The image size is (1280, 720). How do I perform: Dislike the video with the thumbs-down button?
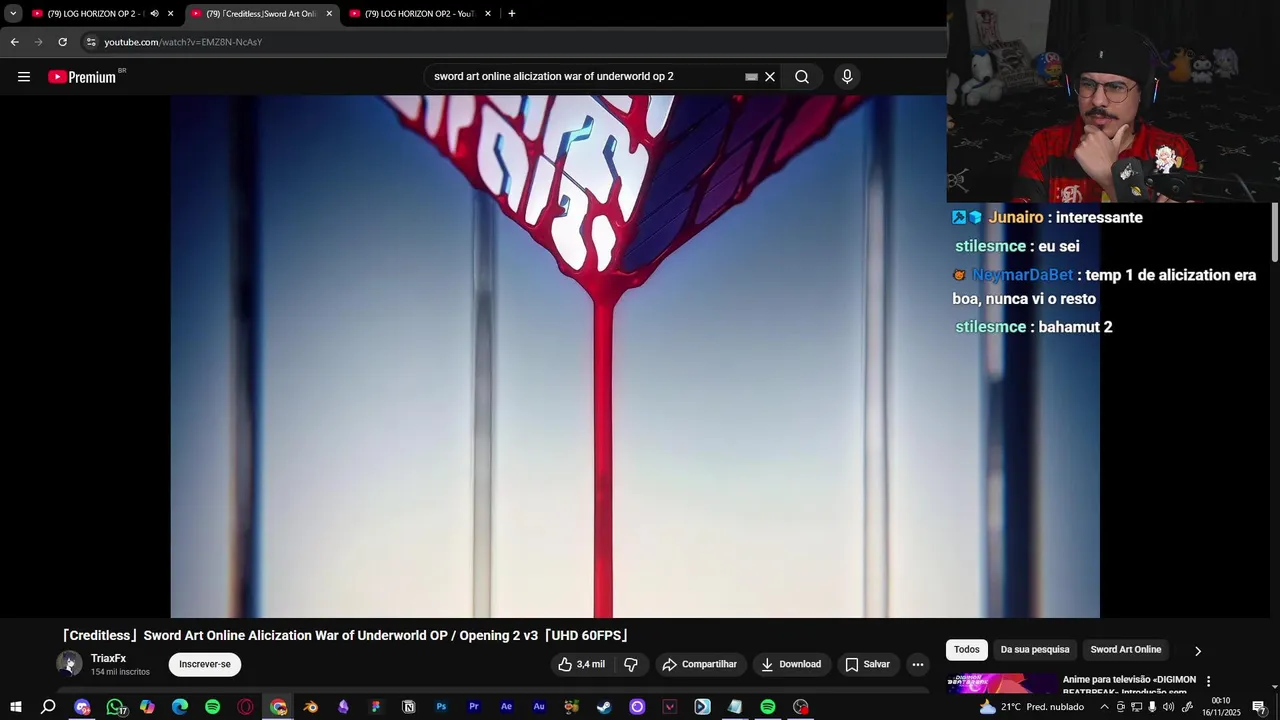(631, 664)
